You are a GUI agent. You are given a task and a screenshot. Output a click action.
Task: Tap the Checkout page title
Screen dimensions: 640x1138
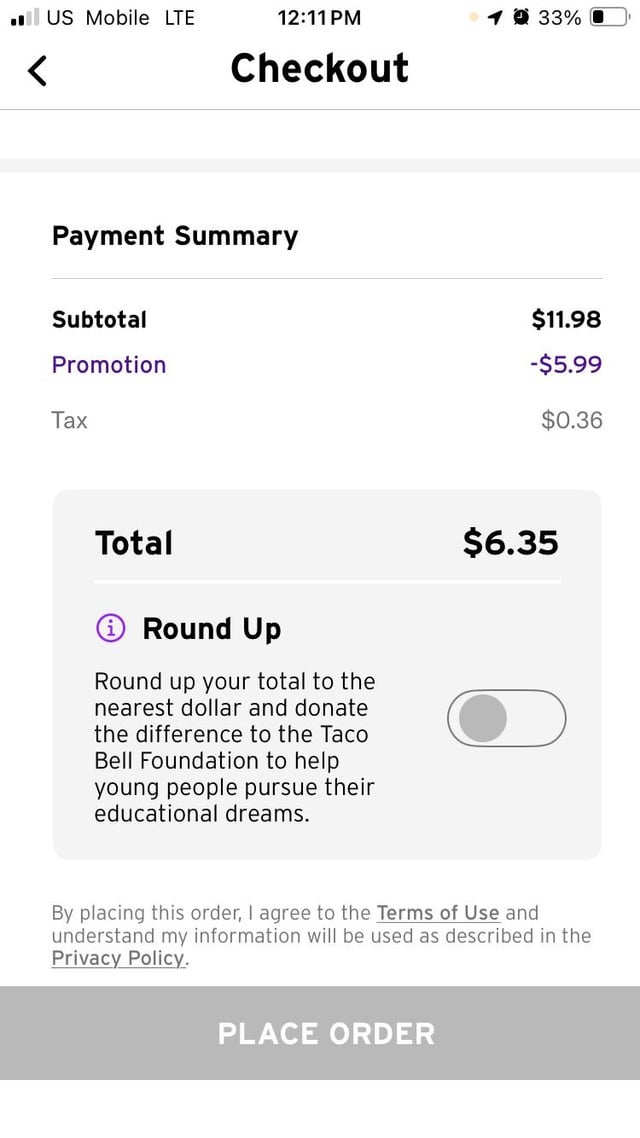tap(319, 68)
